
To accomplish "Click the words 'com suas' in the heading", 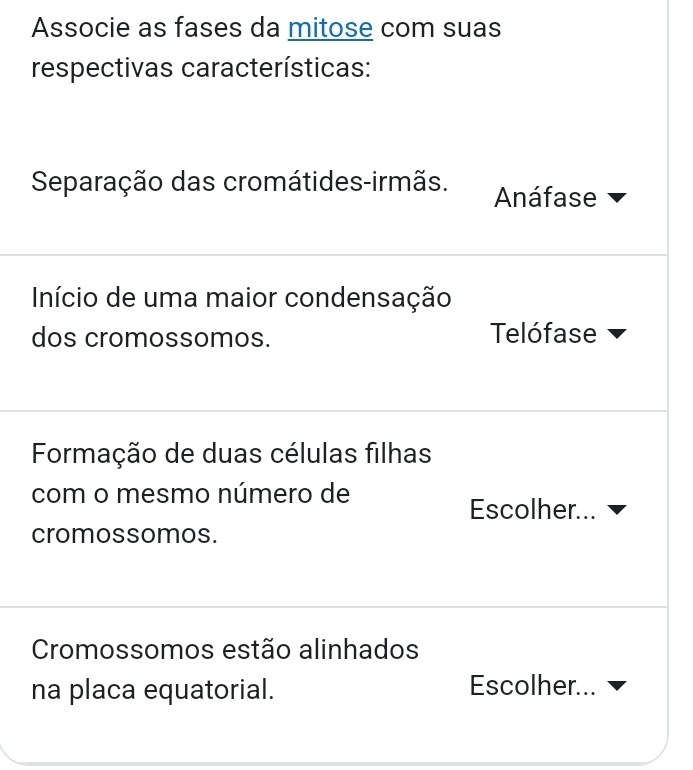I will point(440,28).
